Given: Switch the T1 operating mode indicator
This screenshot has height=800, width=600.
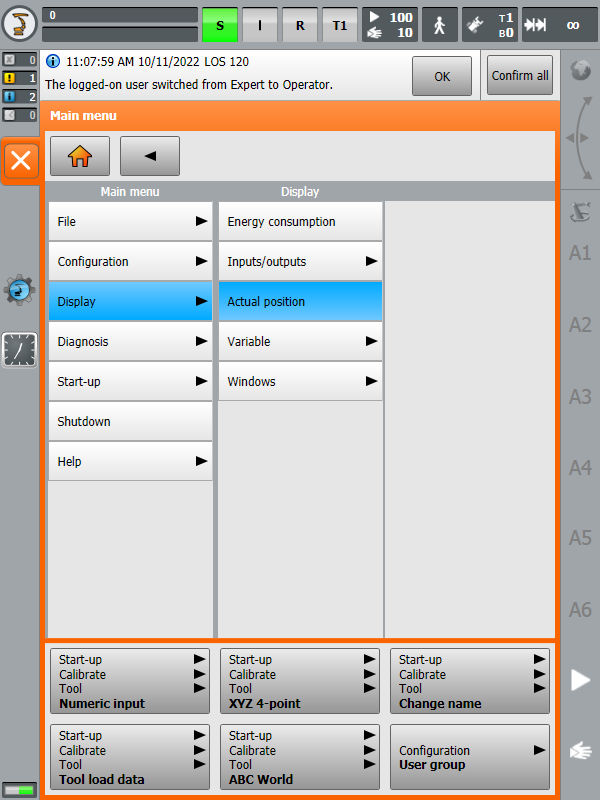Looking at the screenshot, I should click(x=340, y=25).
